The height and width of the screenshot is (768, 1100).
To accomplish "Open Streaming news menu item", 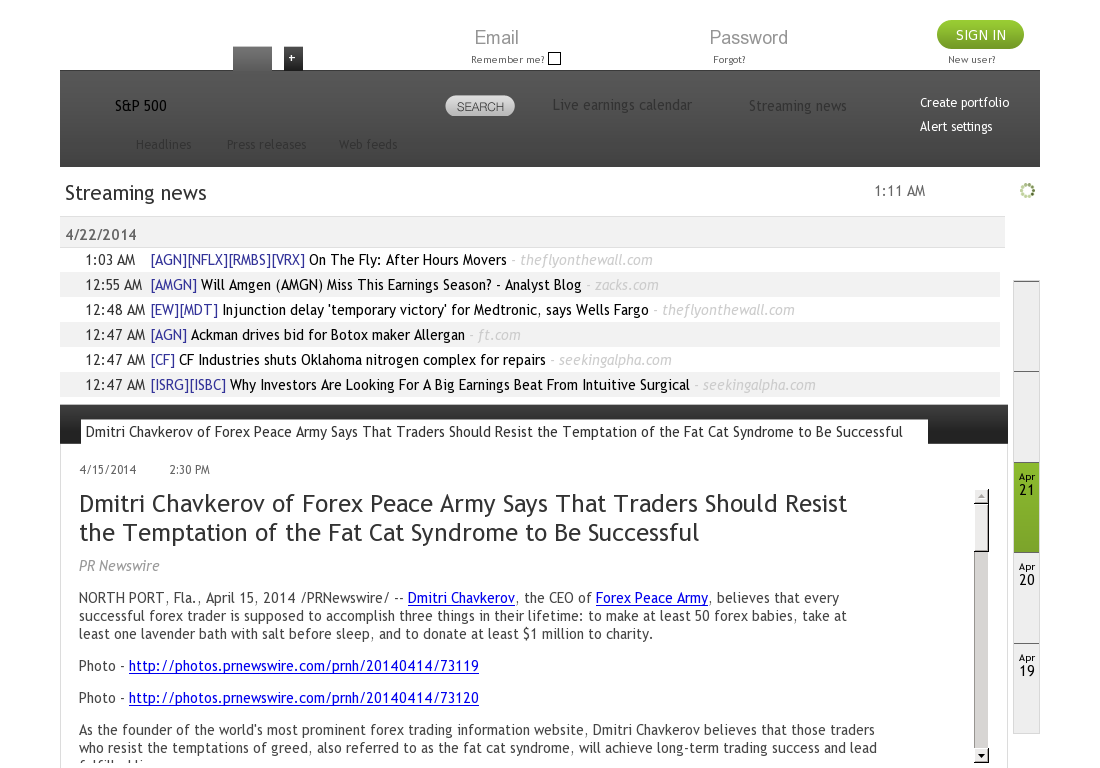I will 797,106.
